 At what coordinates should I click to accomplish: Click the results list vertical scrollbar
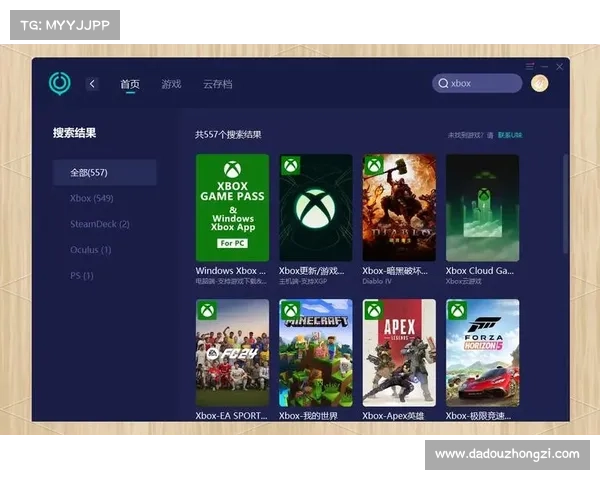tap(566, 204)
